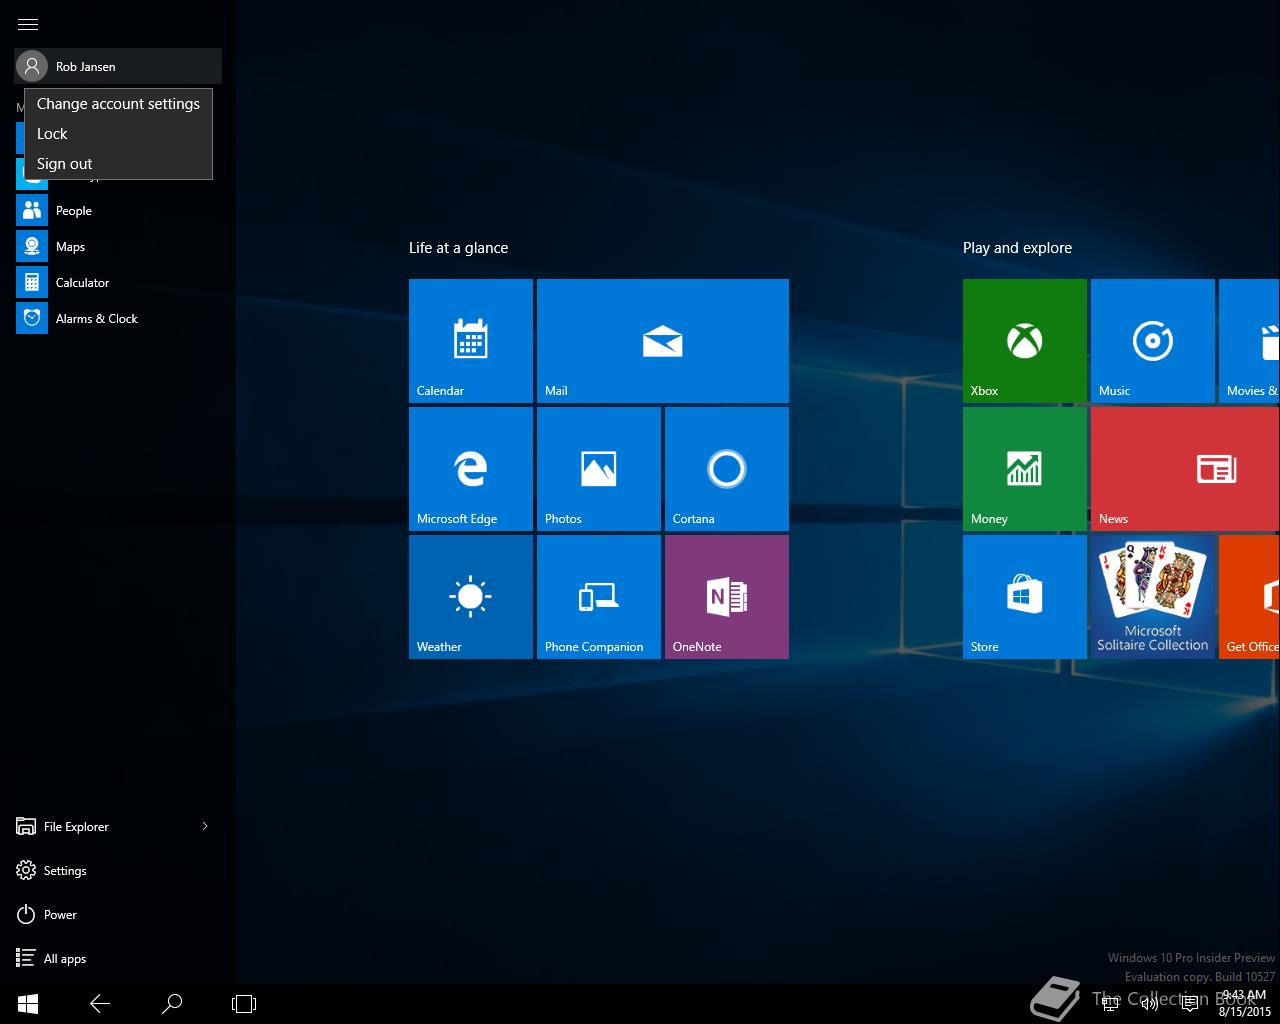Open the Store tile
The image size is (1280, 1024).
pos(1024,597)
